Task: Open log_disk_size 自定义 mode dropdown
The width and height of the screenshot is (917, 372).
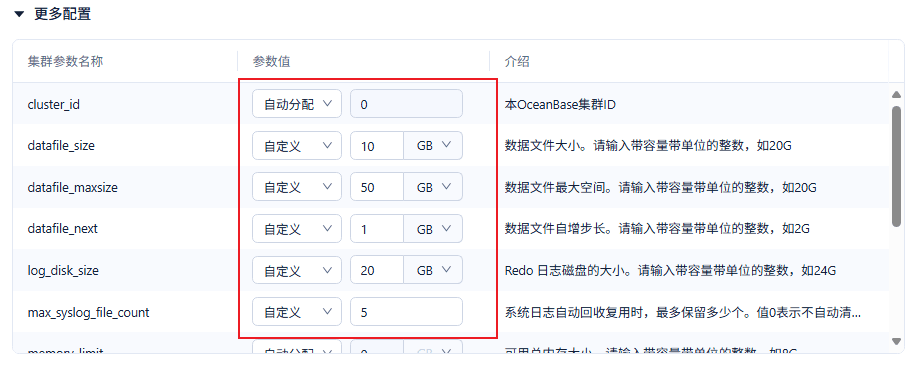Action: click(297, 270)
